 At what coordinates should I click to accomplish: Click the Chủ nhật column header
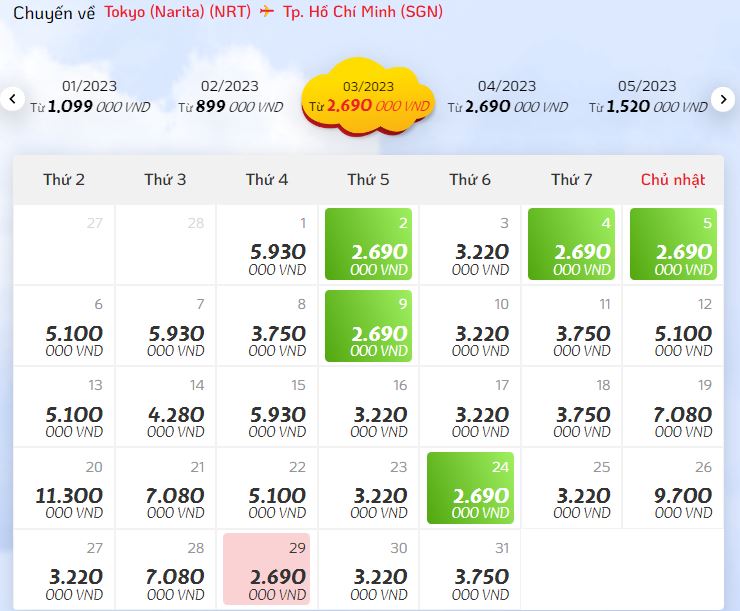673,180
